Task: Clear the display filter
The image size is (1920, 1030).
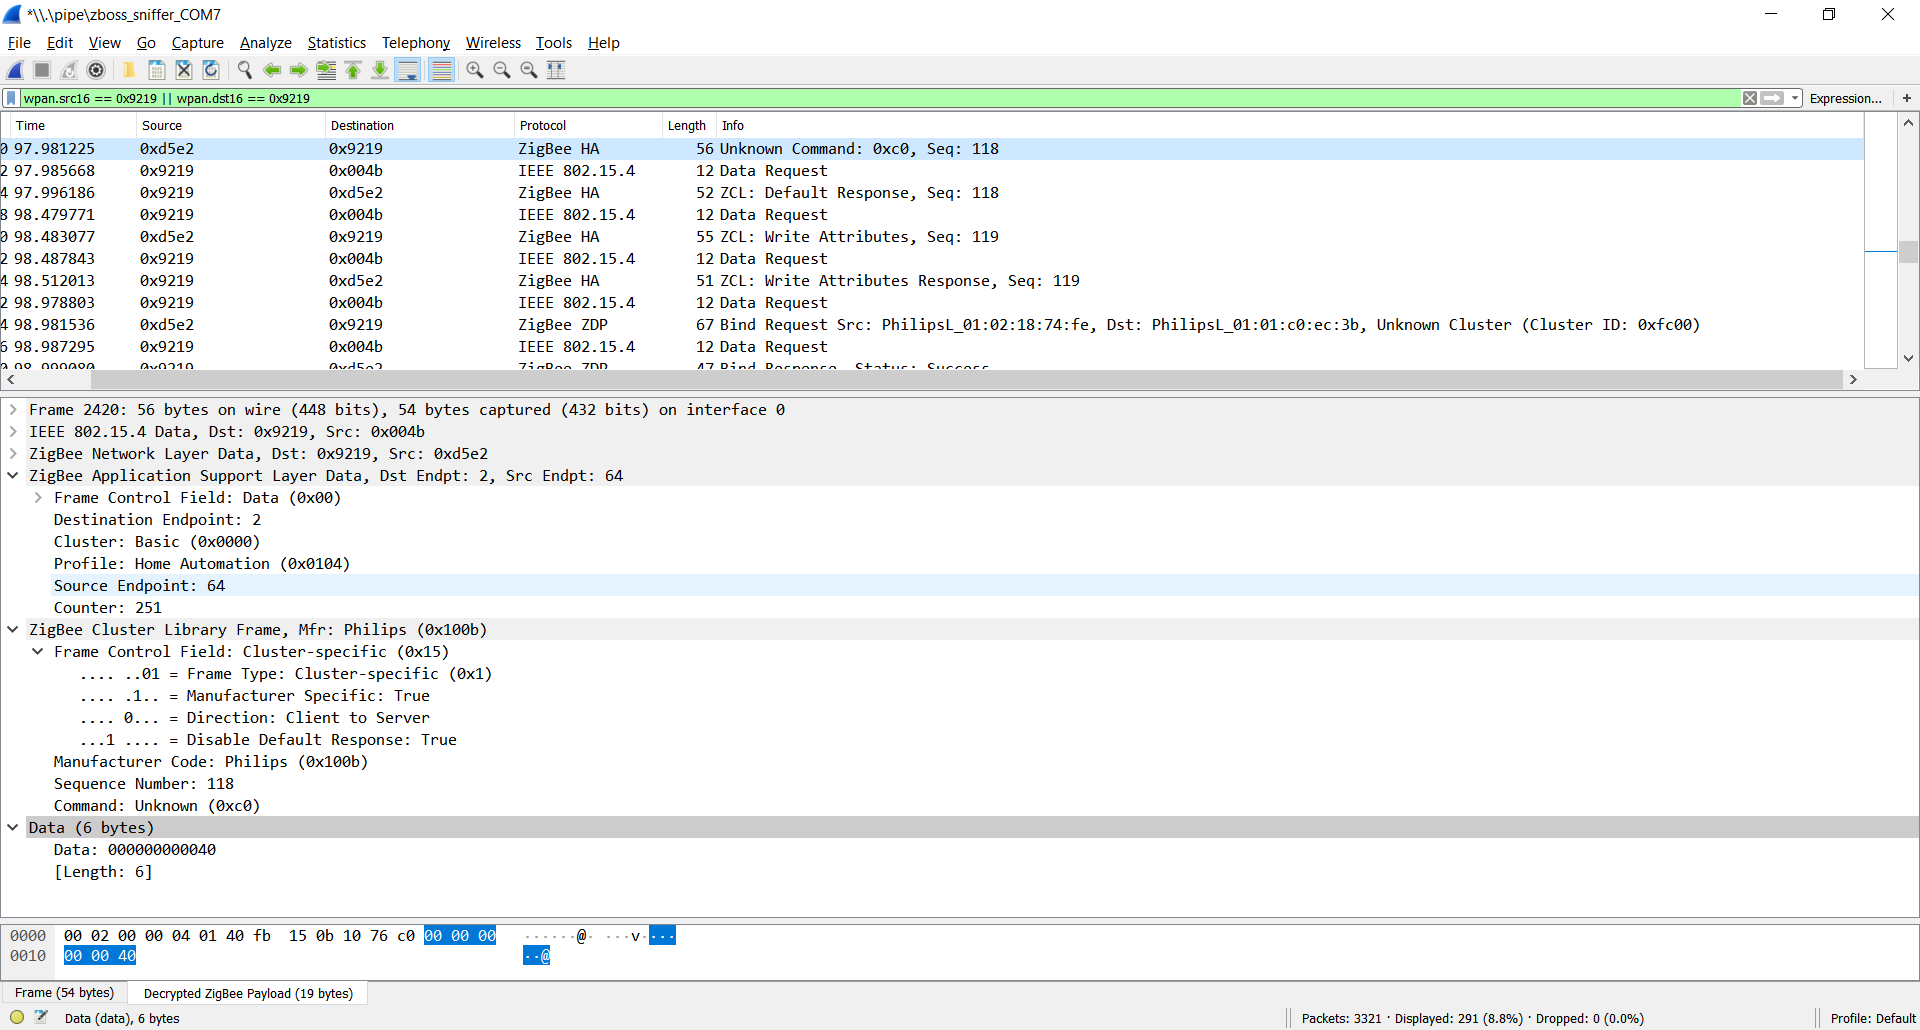Action: [x=1750, y=98]
